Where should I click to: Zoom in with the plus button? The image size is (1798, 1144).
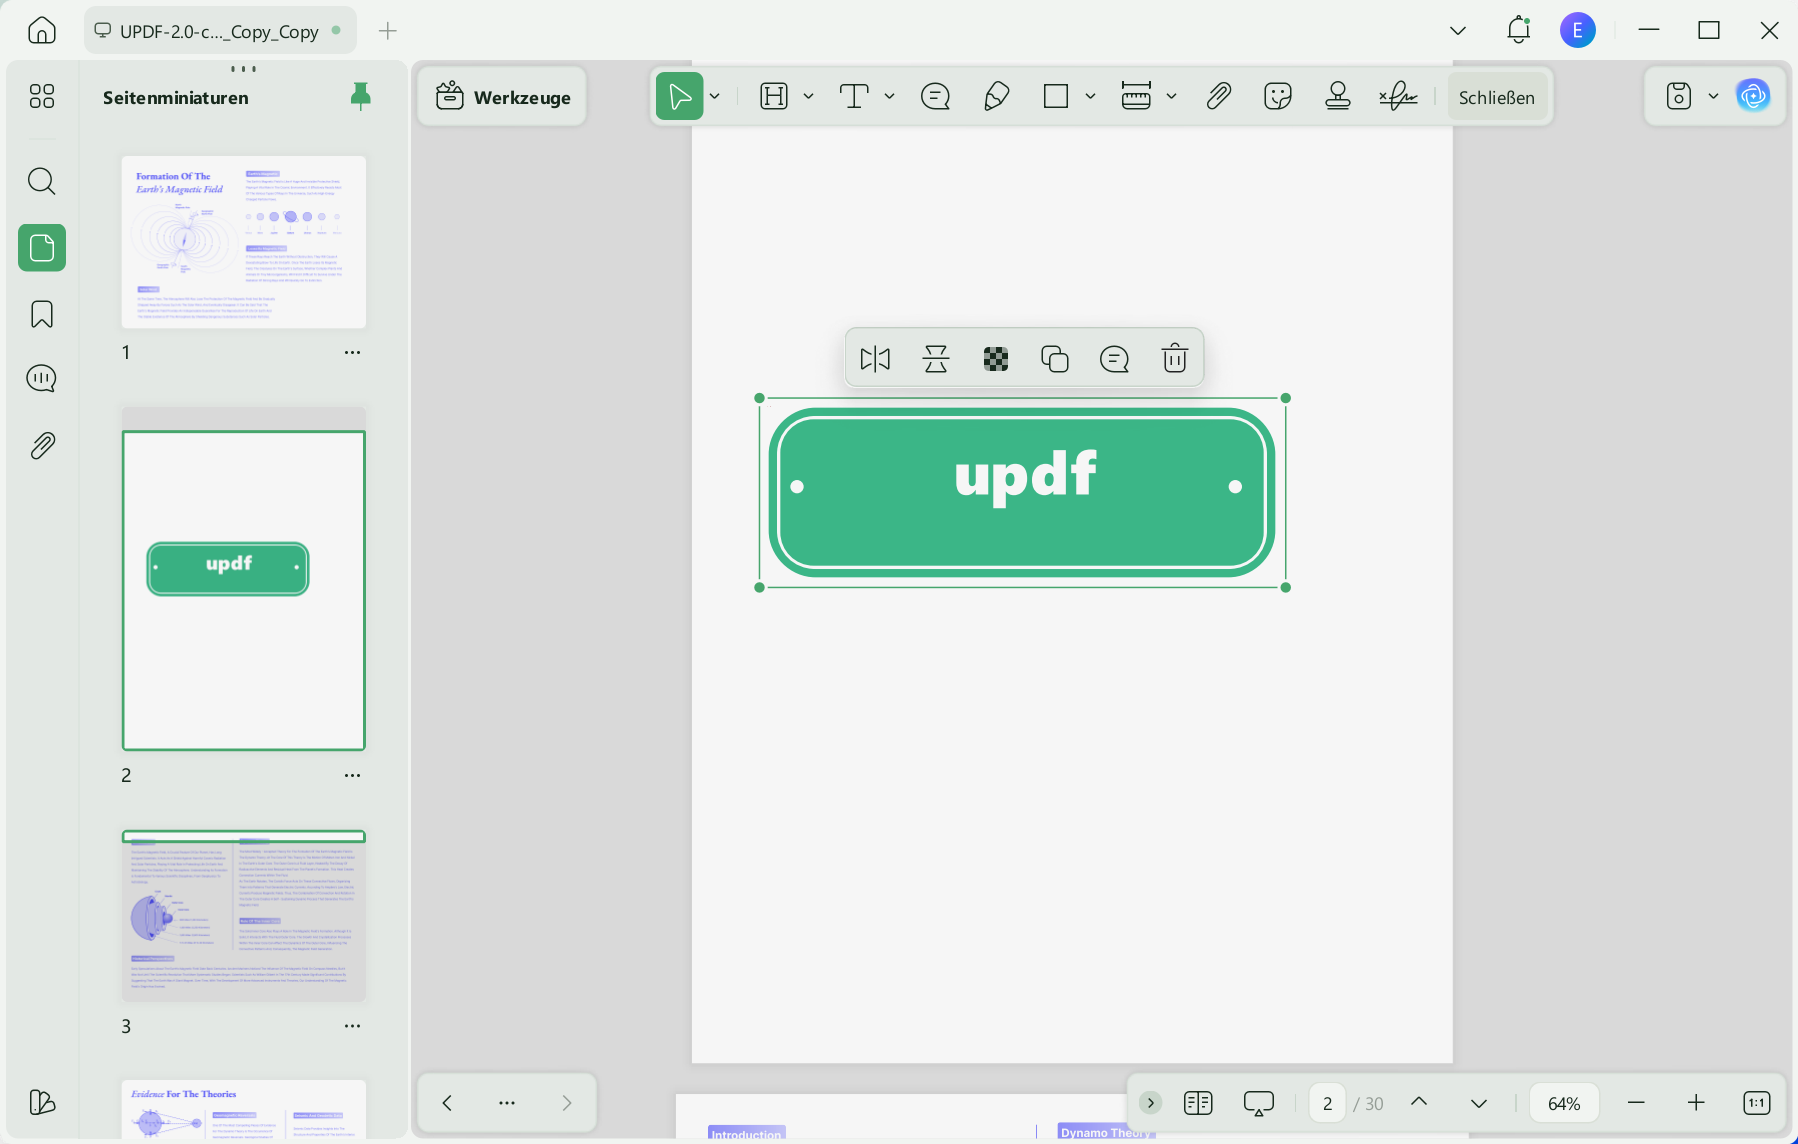coord(1696,1102)
